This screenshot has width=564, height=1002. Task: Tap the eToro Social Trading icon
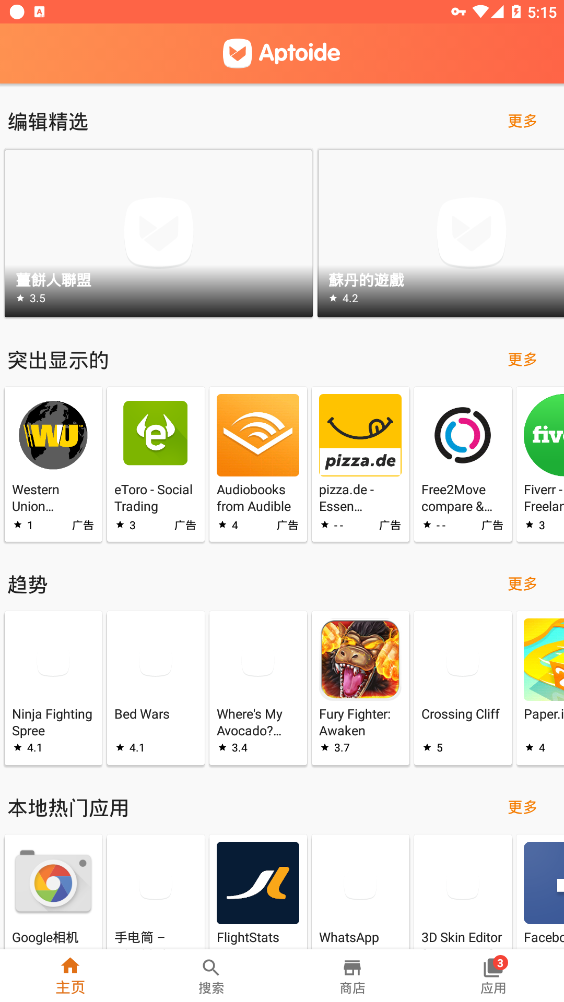coord(155,435)
